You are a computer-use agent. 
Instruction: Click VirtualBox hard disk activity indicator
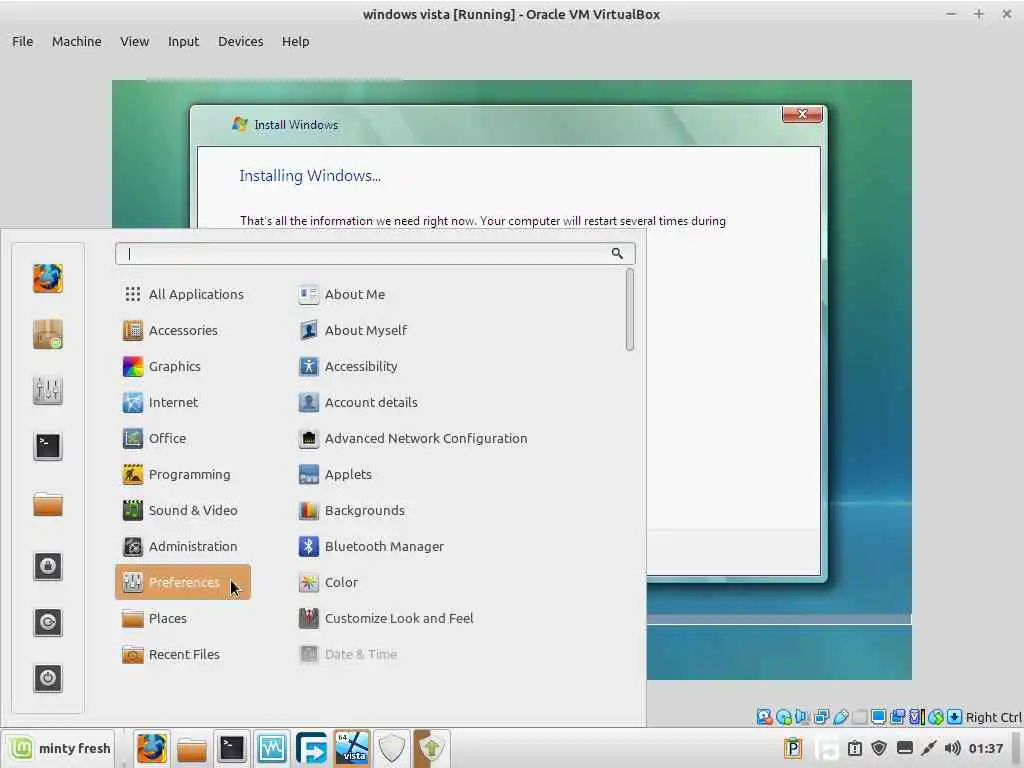coord(764,717)
